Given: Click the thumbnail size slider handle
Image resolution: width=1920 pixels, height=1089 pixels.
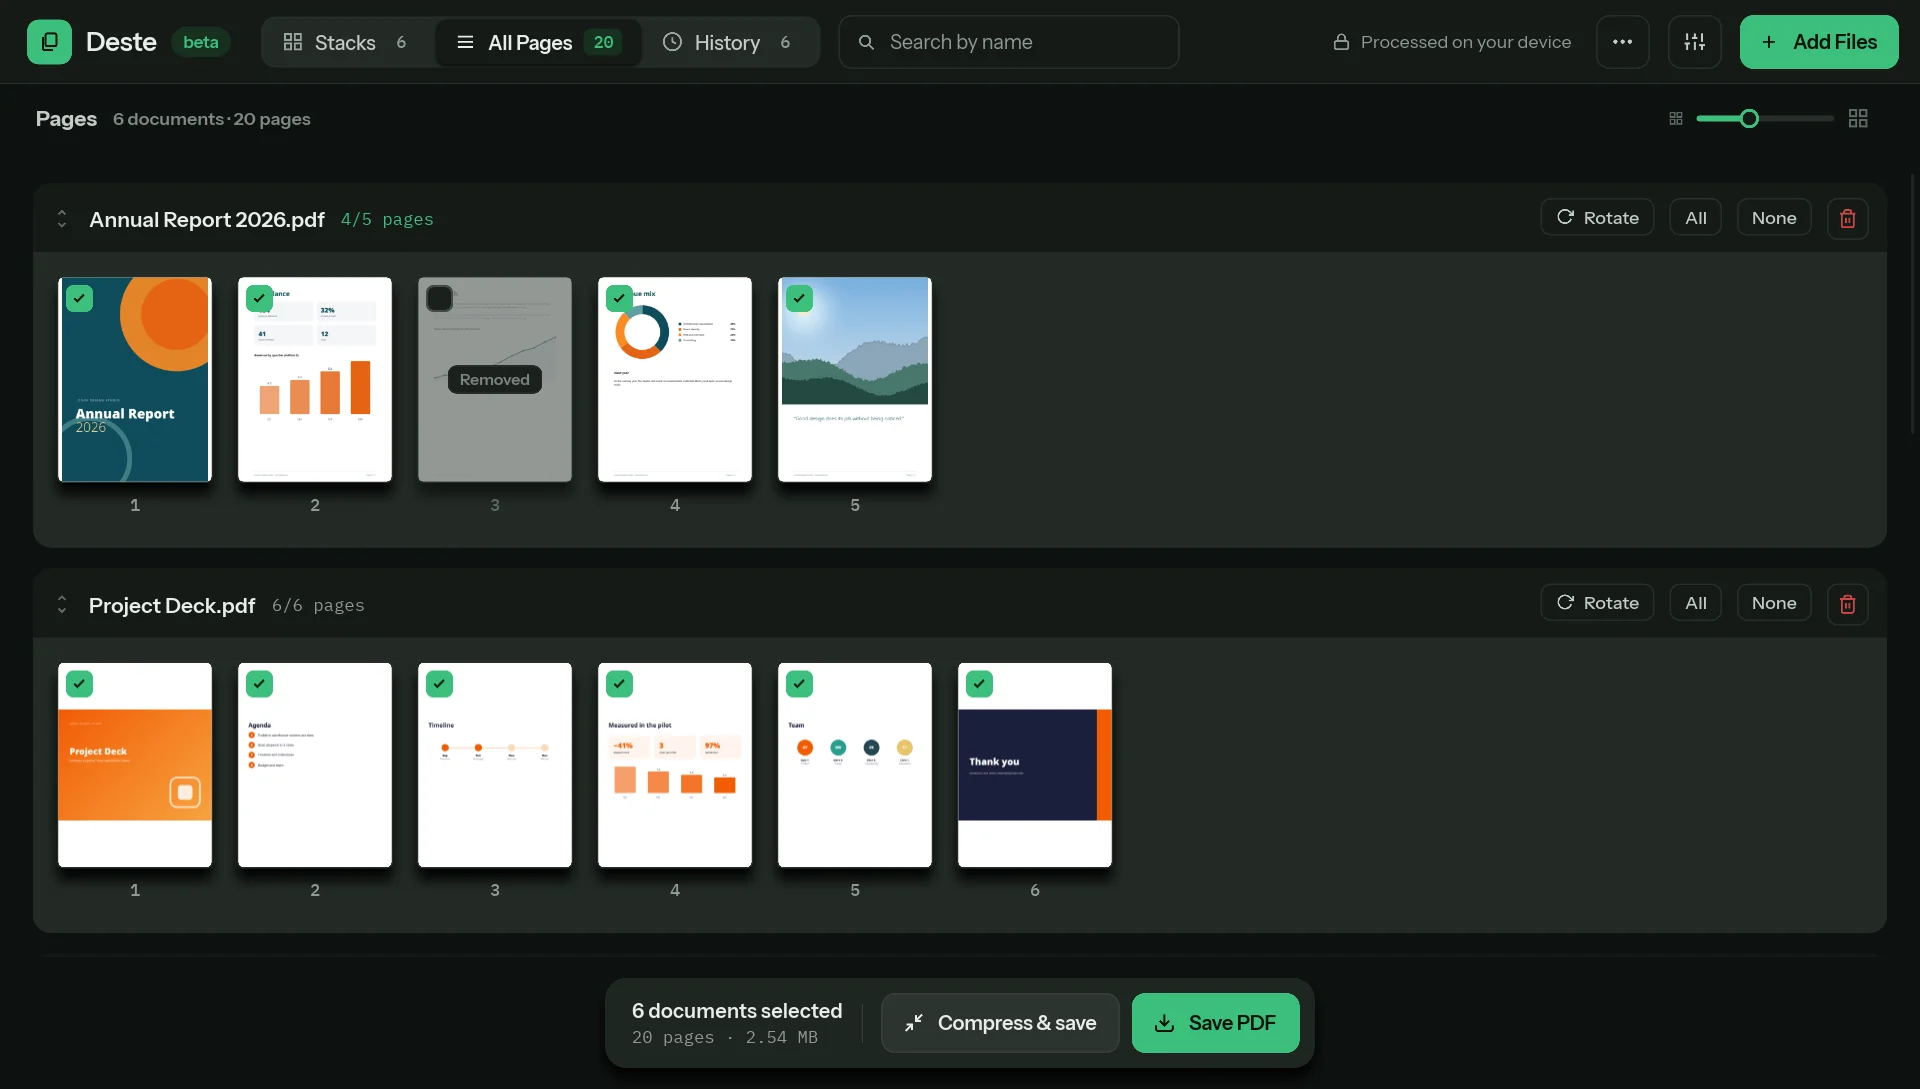Looking at the screenshot, I should tap(1748, 119).
